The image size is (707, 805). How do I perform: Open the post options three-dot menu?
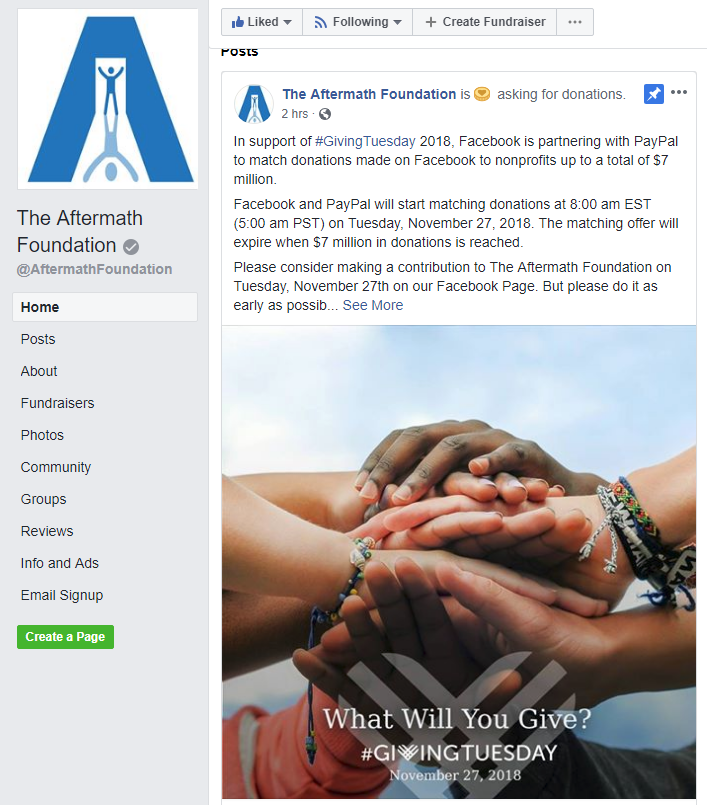679,92
